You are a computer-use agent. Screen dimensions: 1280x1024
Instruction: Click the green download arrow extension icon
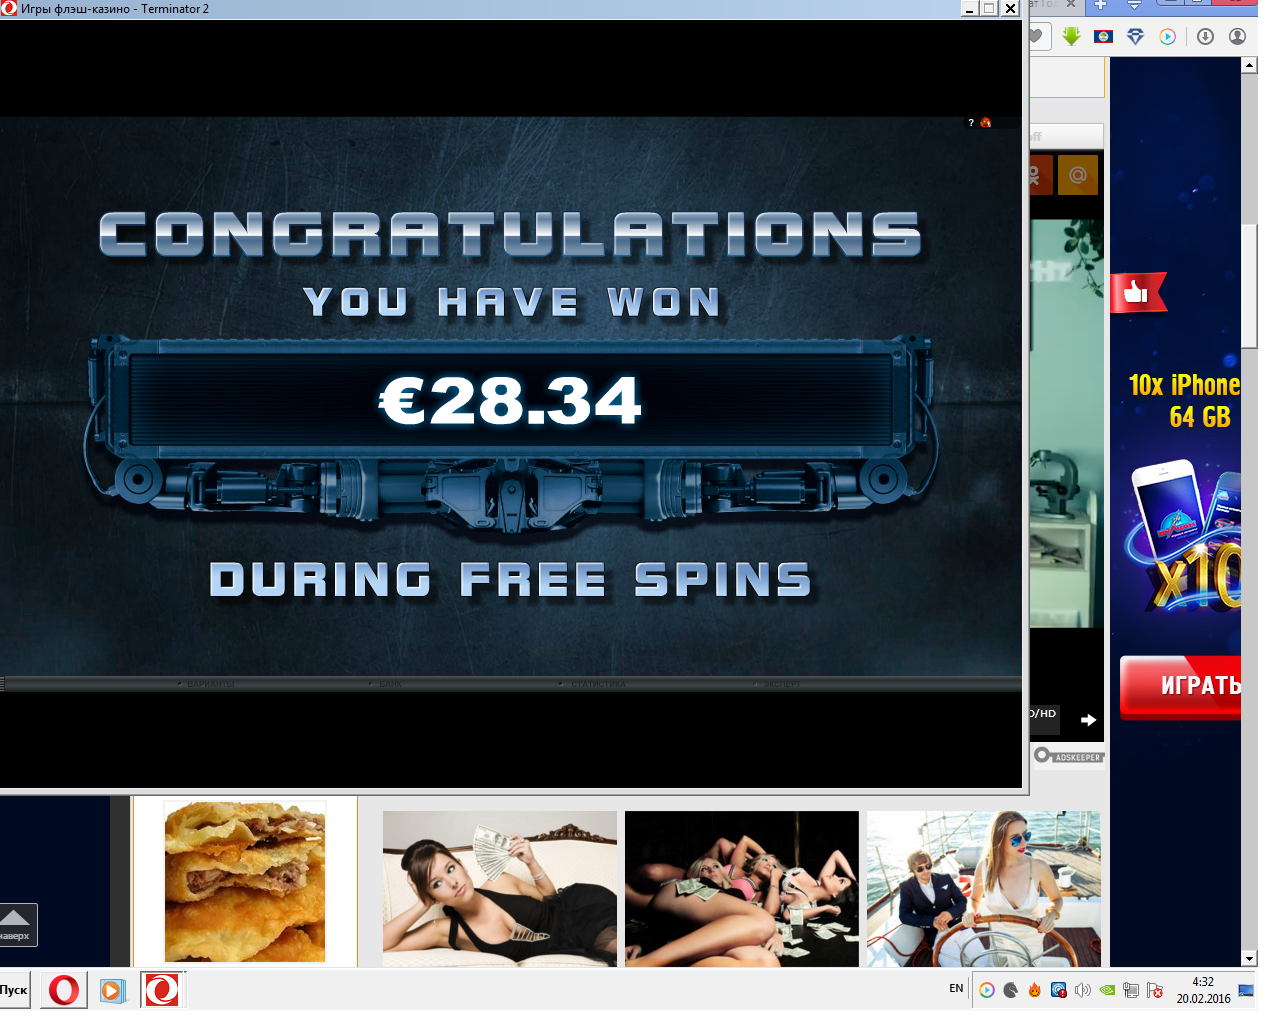tap(1071, 37)
